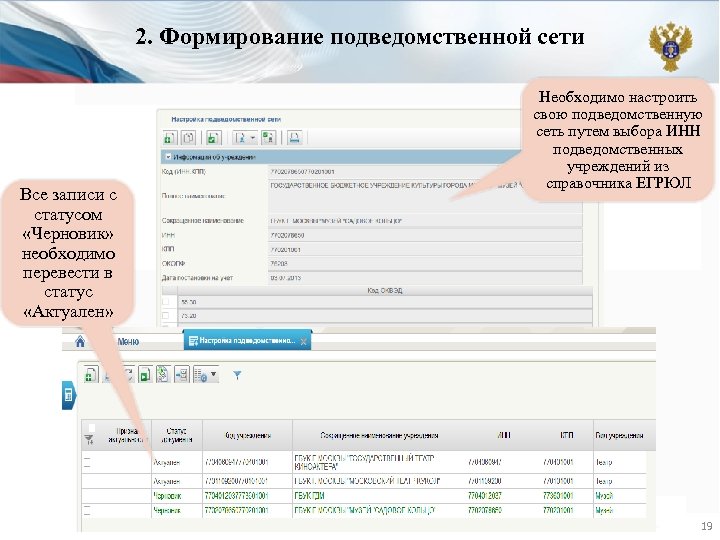Click the list settings icon in list toolbar
720x540 pixels.
point(201,375)
